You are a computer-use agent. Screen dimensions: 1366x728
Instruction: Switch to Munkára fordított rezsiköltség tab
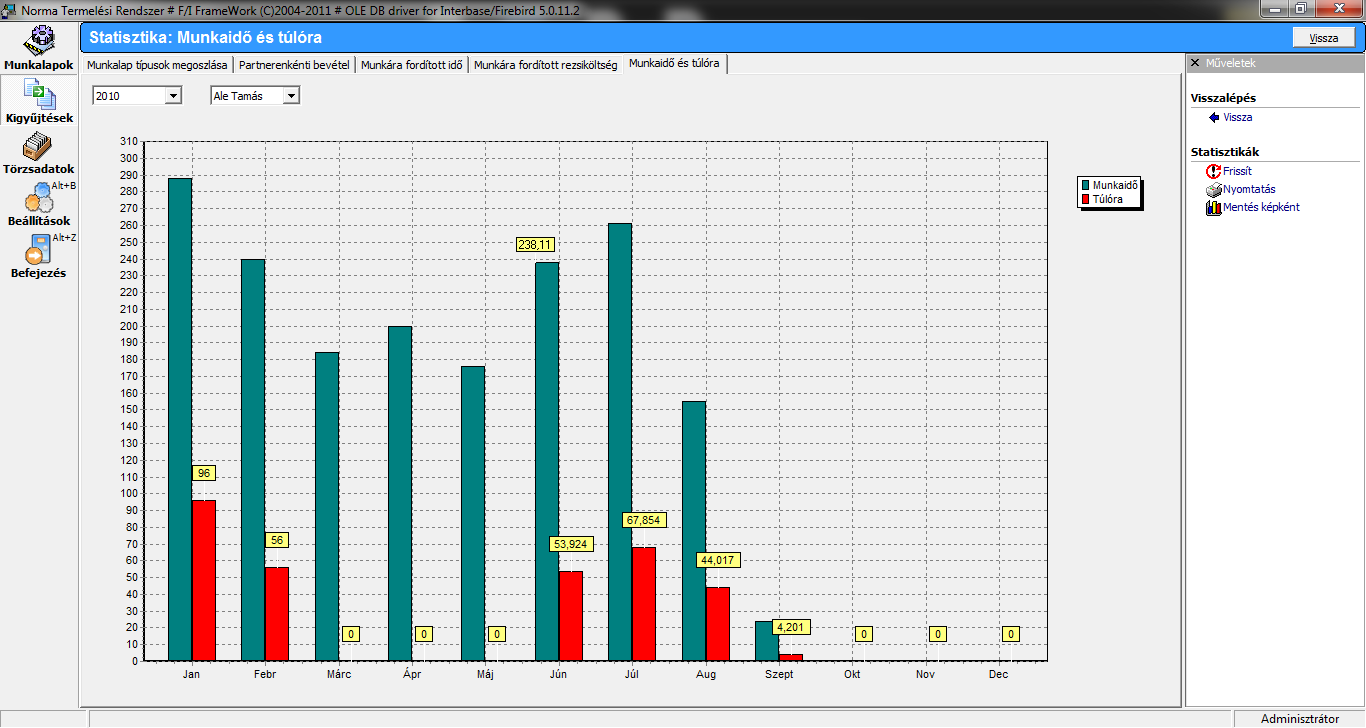point(546,65)
